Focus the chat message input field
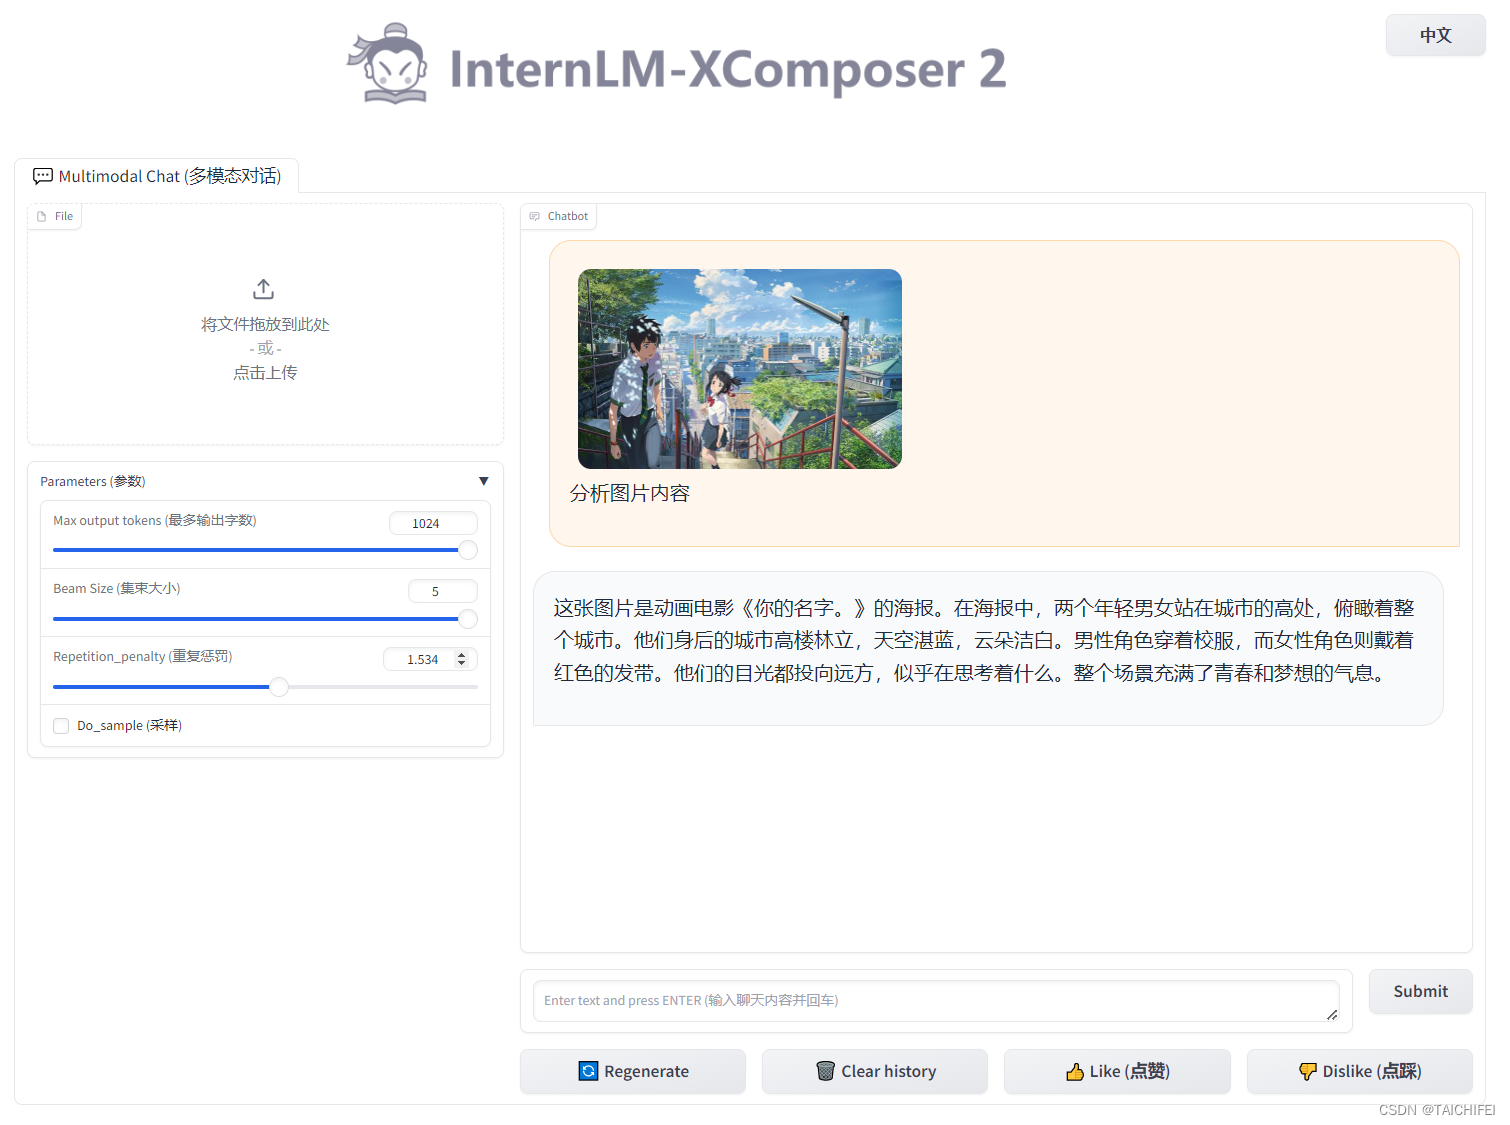 [x=936, y=1001]
